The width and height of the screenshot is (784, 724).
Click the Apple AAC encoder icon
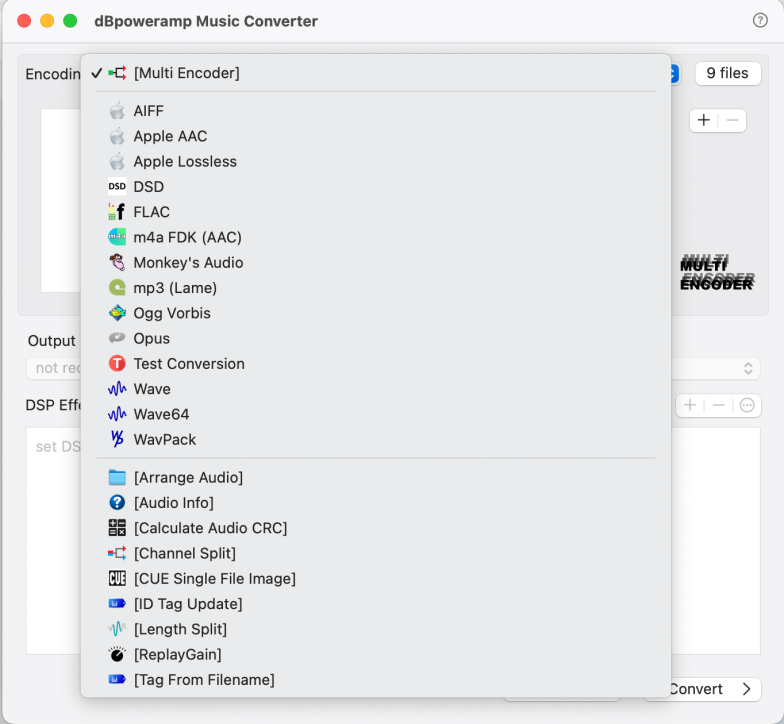tap(117, 136)
